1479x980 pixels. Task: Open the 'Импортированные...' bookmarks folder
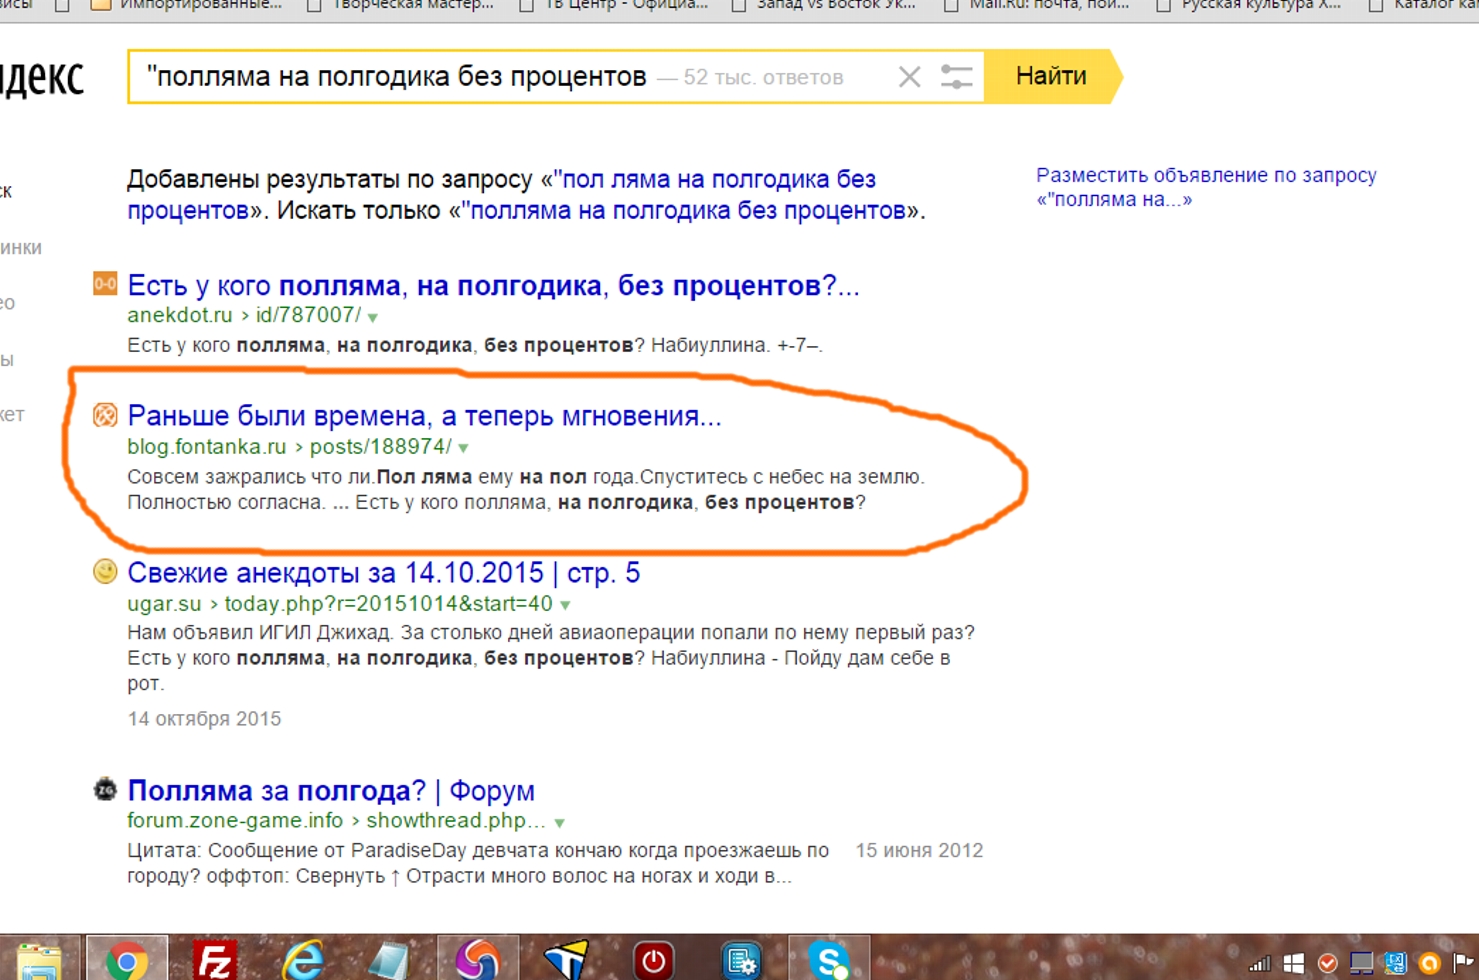186,5
